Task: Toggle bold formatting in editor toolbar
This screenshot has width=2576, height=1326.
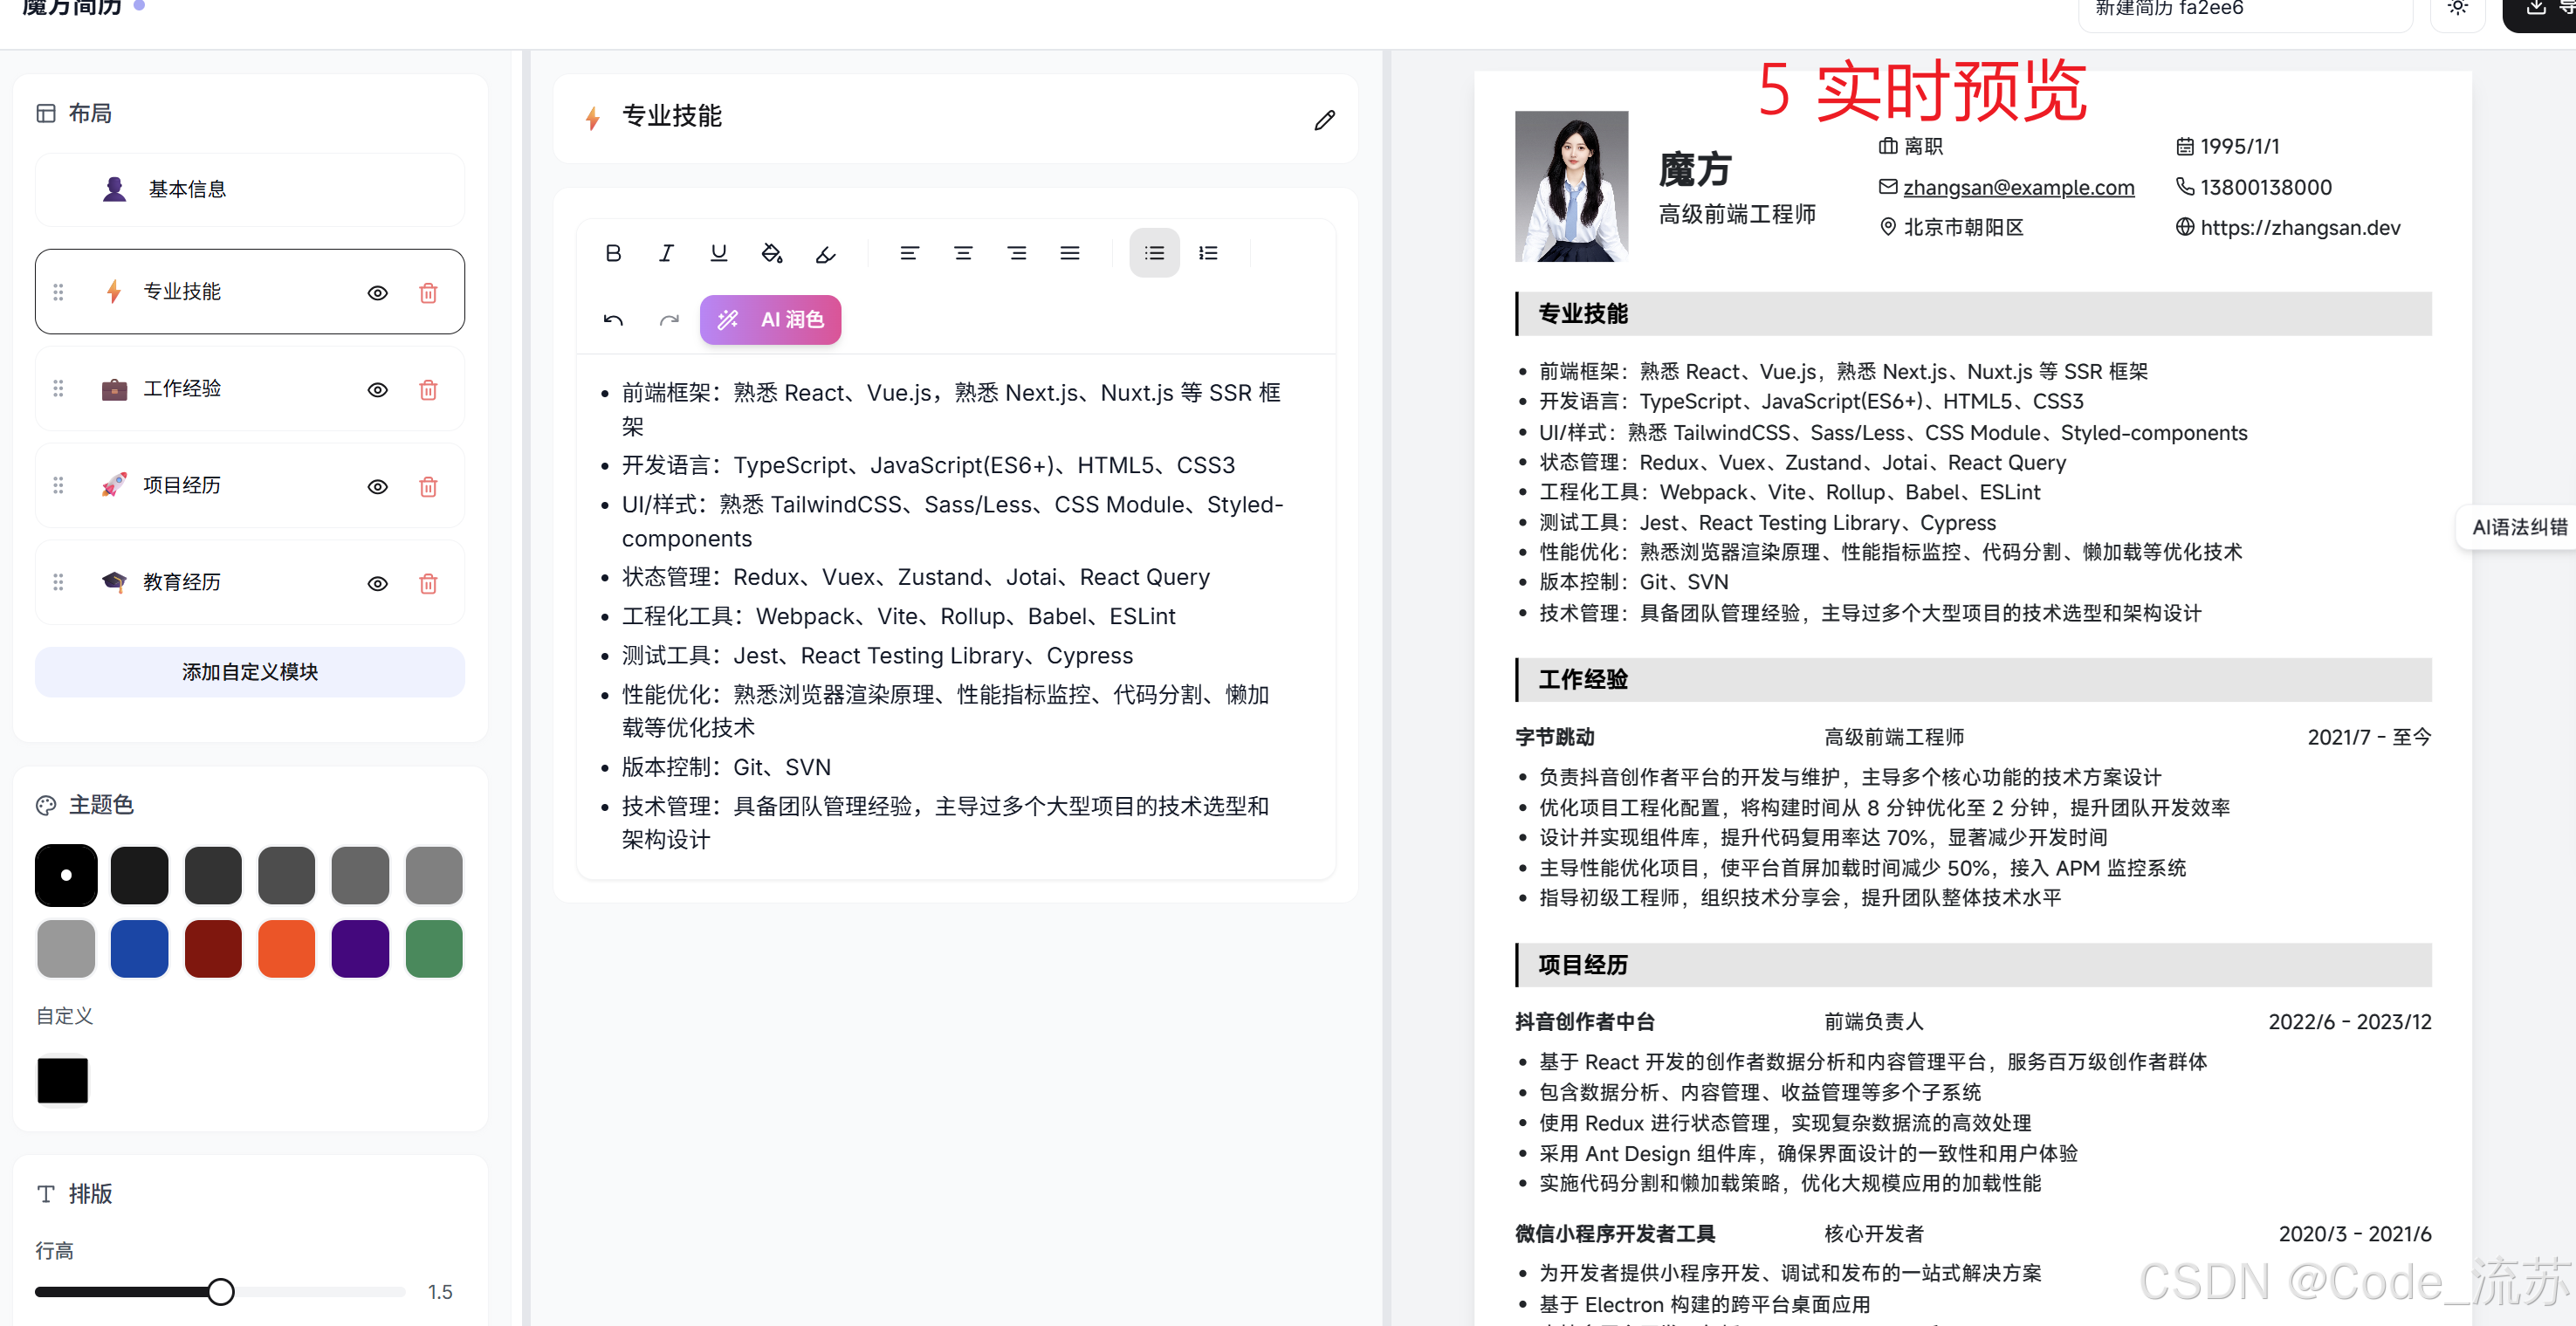Action: pos(613,253)
